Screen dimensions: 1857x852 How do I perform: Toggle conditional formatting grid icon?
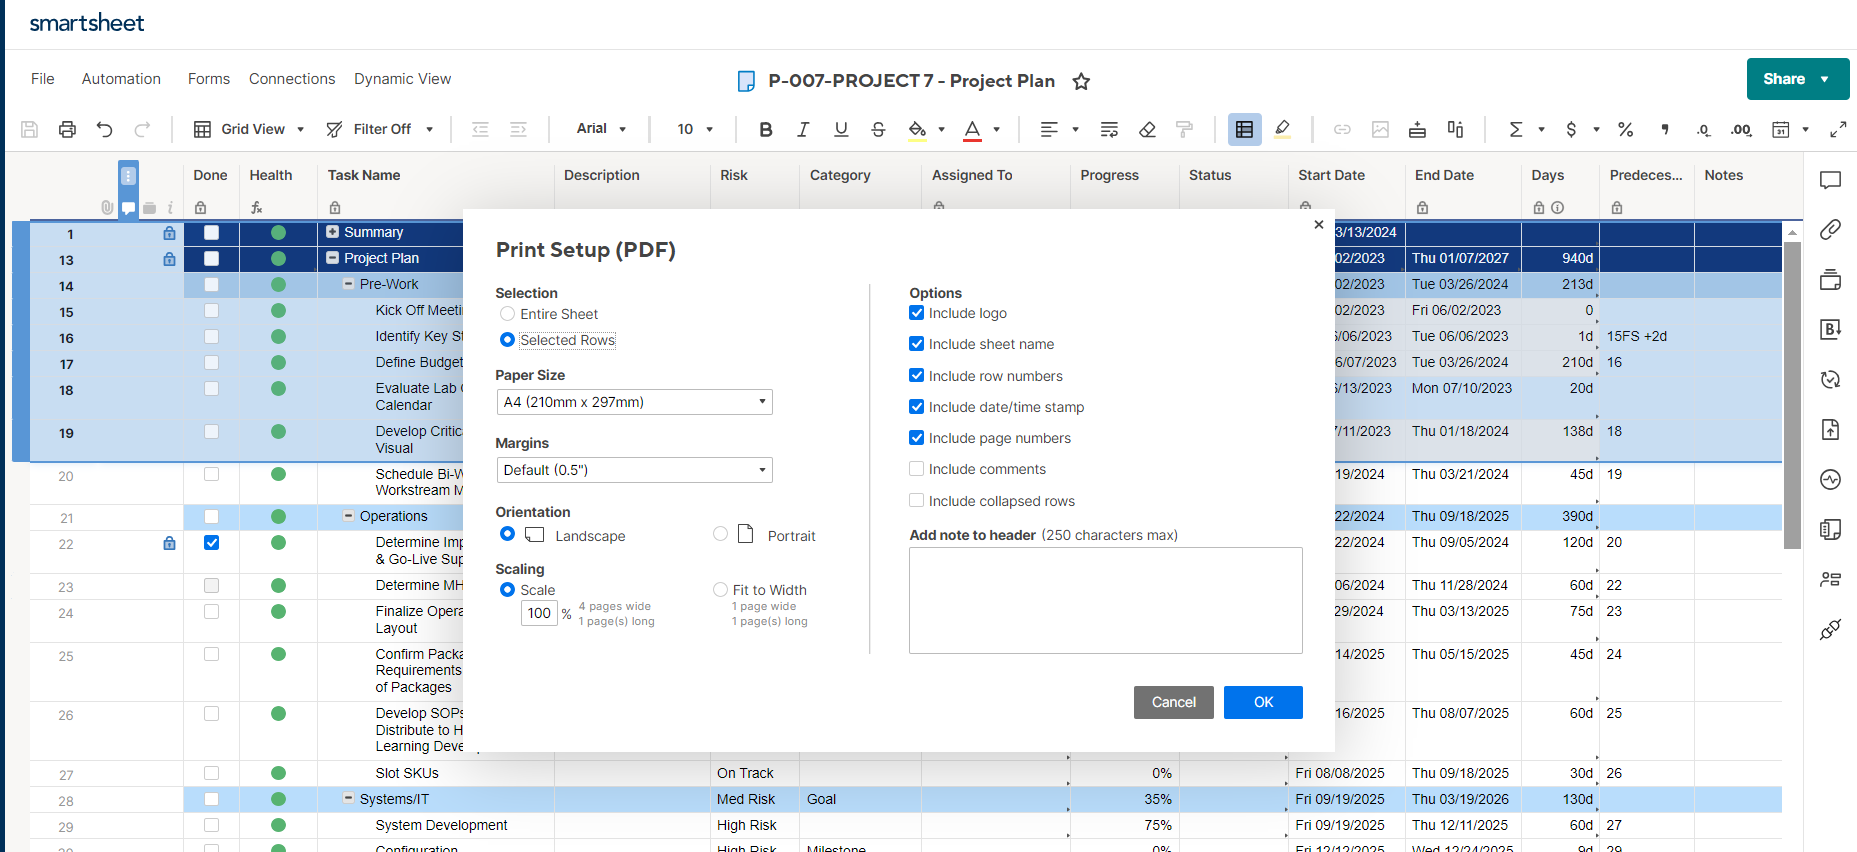point(1244,129)
